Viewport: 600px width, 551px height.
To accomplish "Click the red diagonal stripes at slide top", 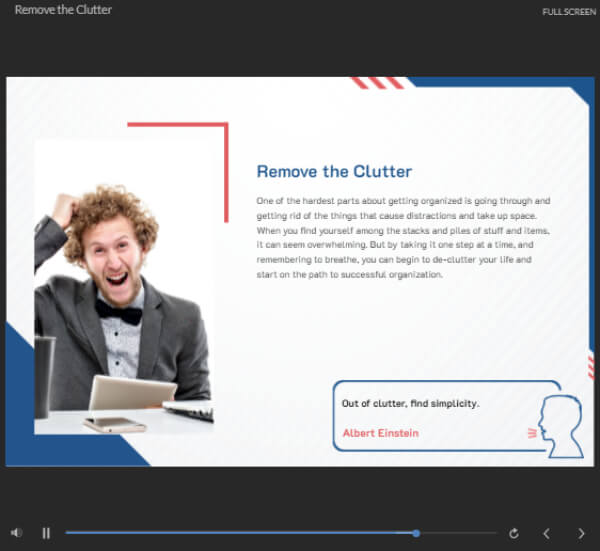I will pos(378,83).
